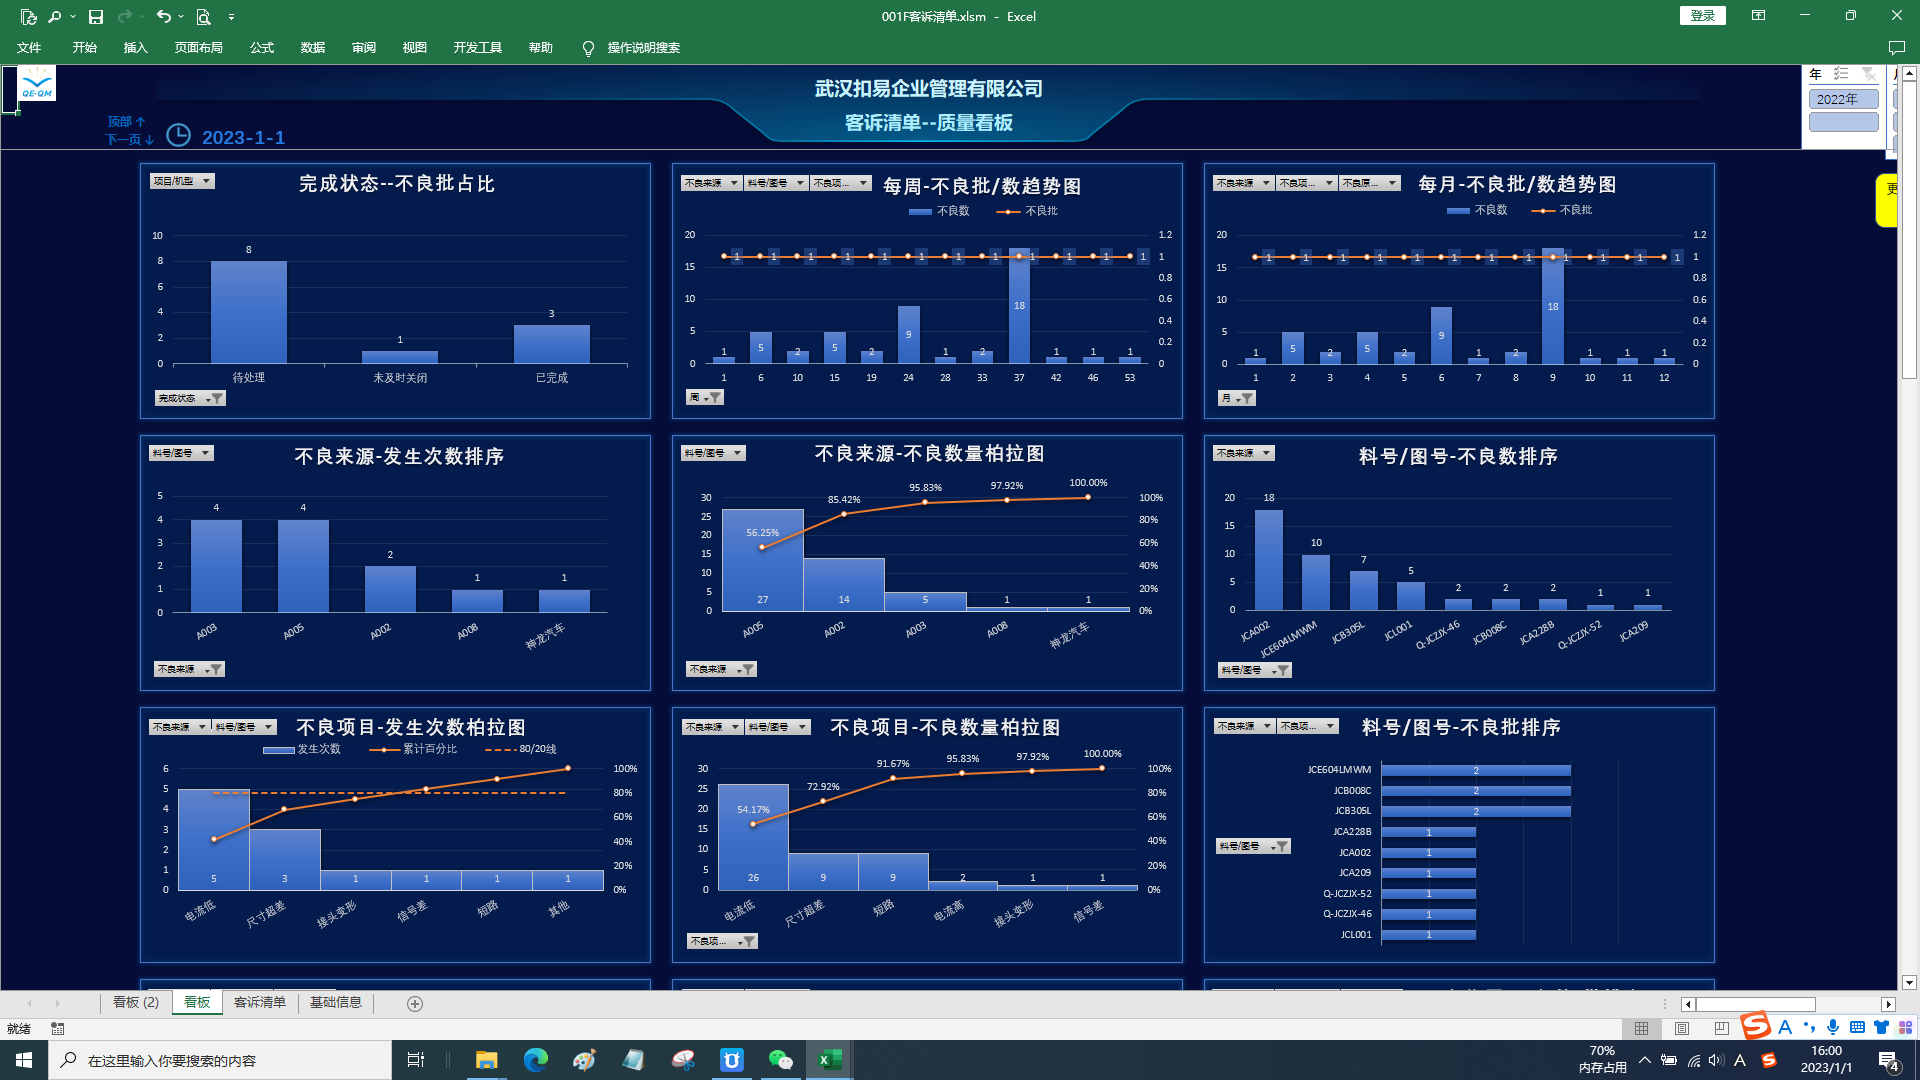Open WeChat from the taskbar

pos(780,1060)
